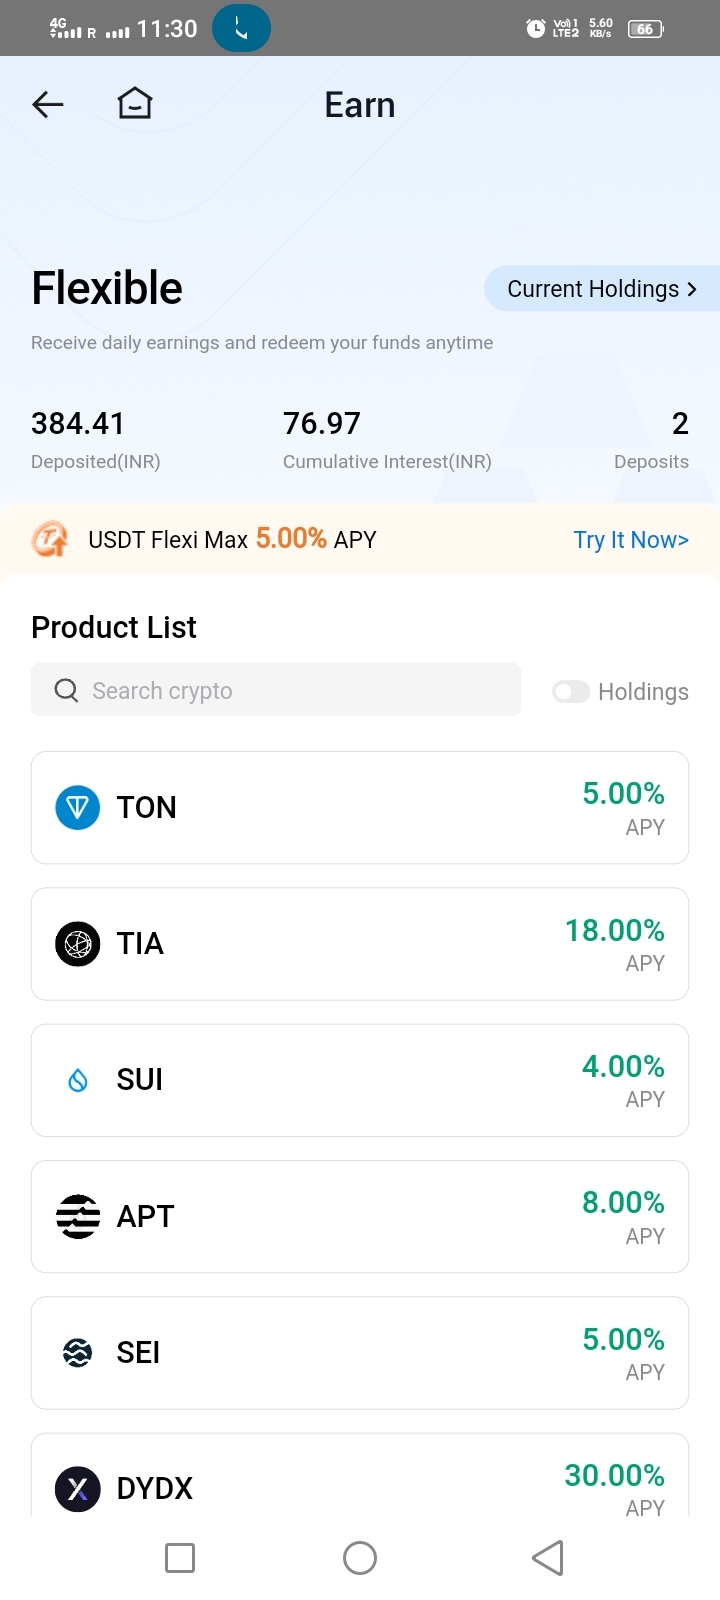Tap the DYDX coin logo
720x1600 pixels.
[x=77, y=1488]
